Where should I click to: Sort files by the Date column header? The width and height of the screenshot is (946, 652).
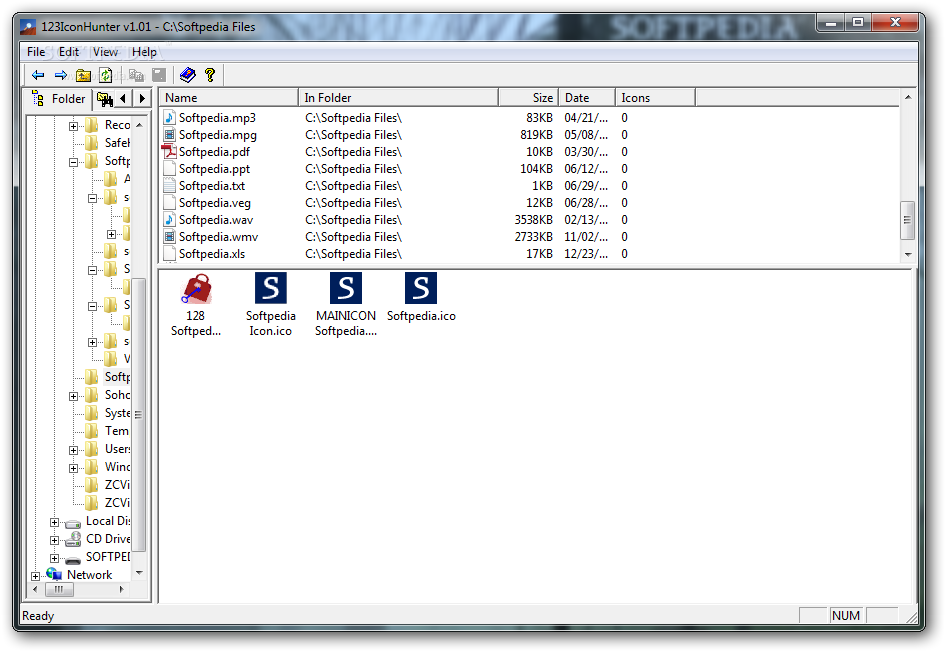587,98
